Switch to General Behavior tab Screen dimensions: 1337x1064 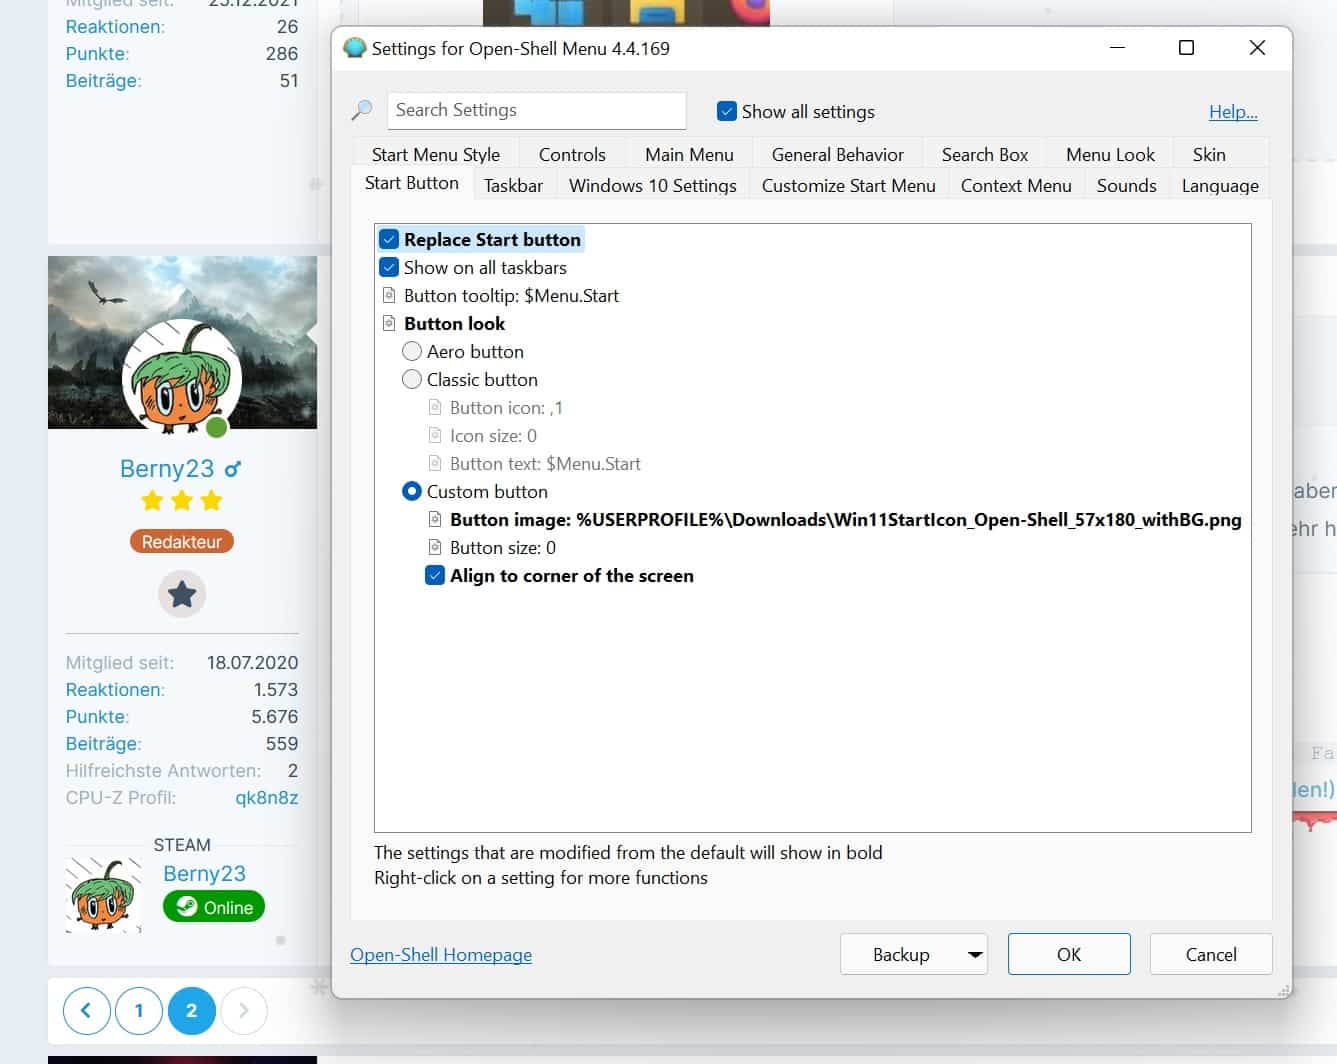tap(838, 154)
